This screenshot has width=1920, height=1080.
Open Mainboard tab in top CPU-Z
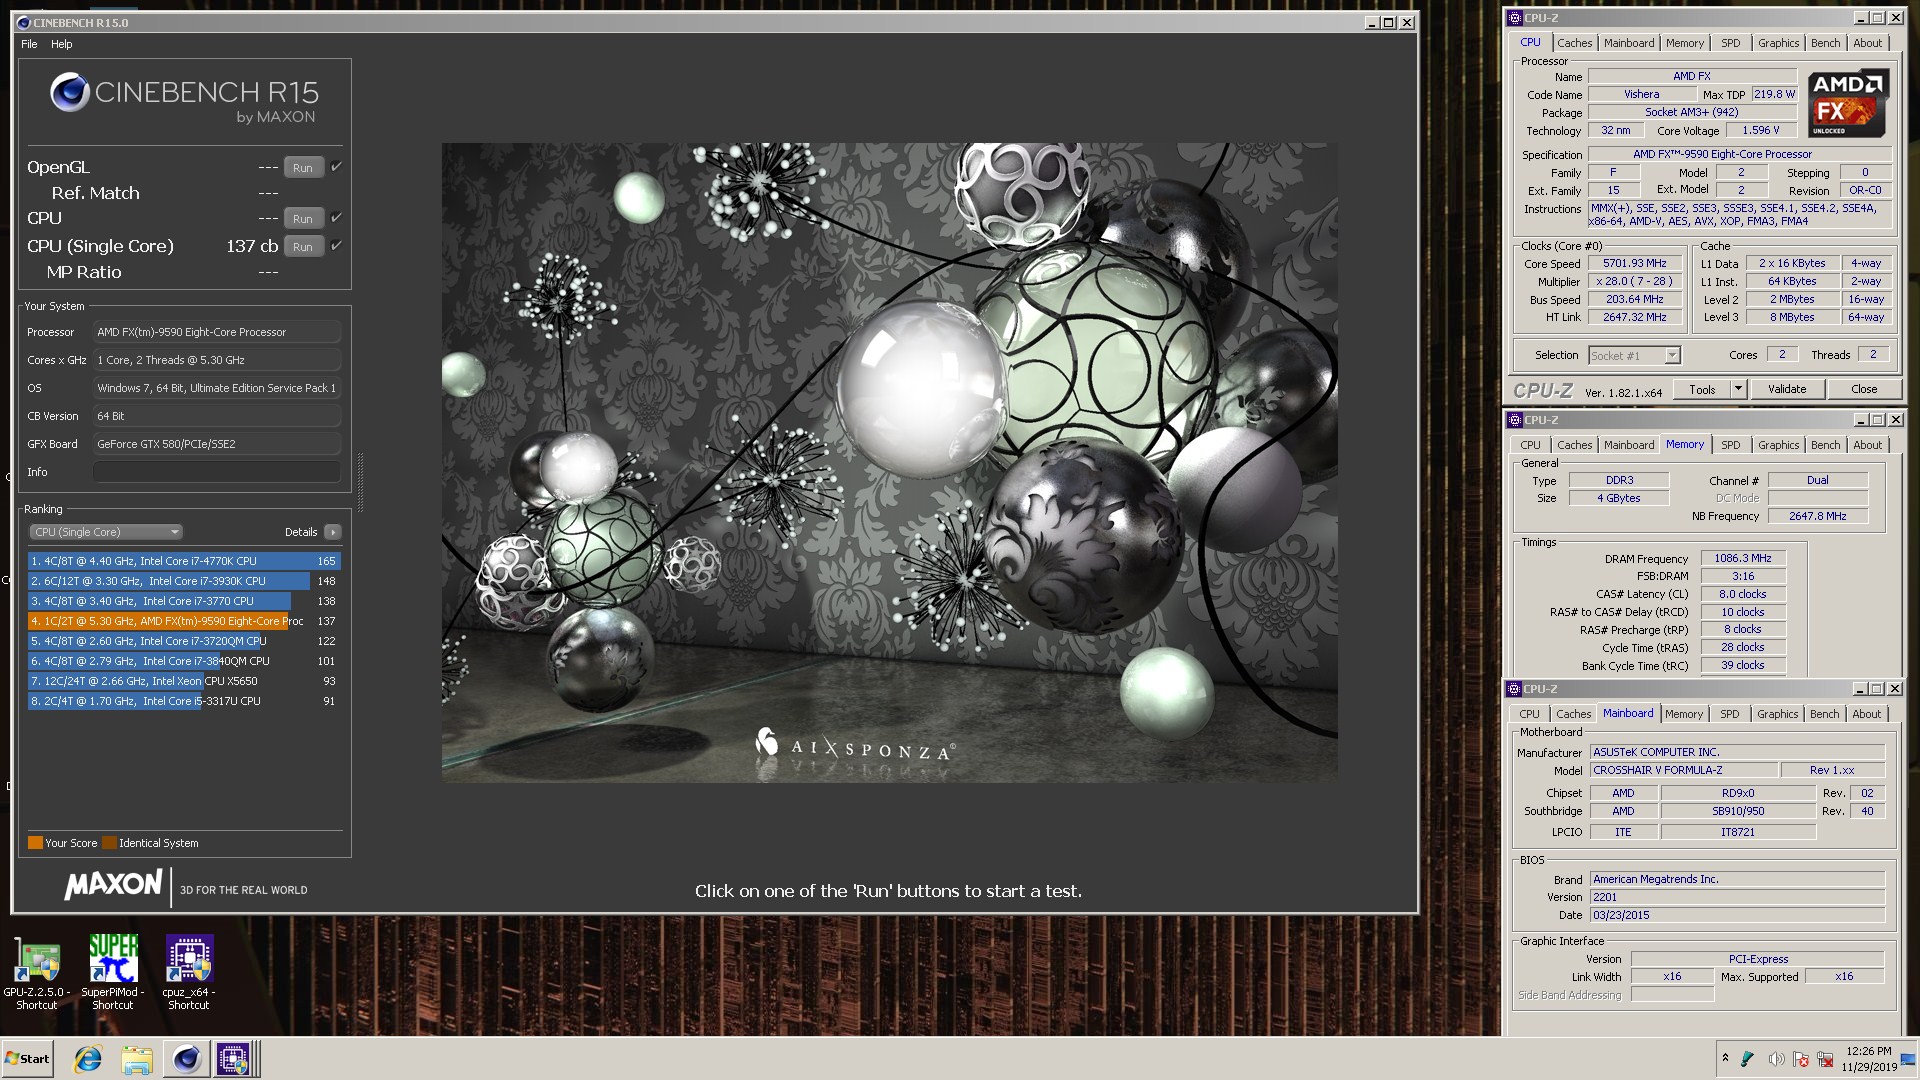(x=1629, y=43)
